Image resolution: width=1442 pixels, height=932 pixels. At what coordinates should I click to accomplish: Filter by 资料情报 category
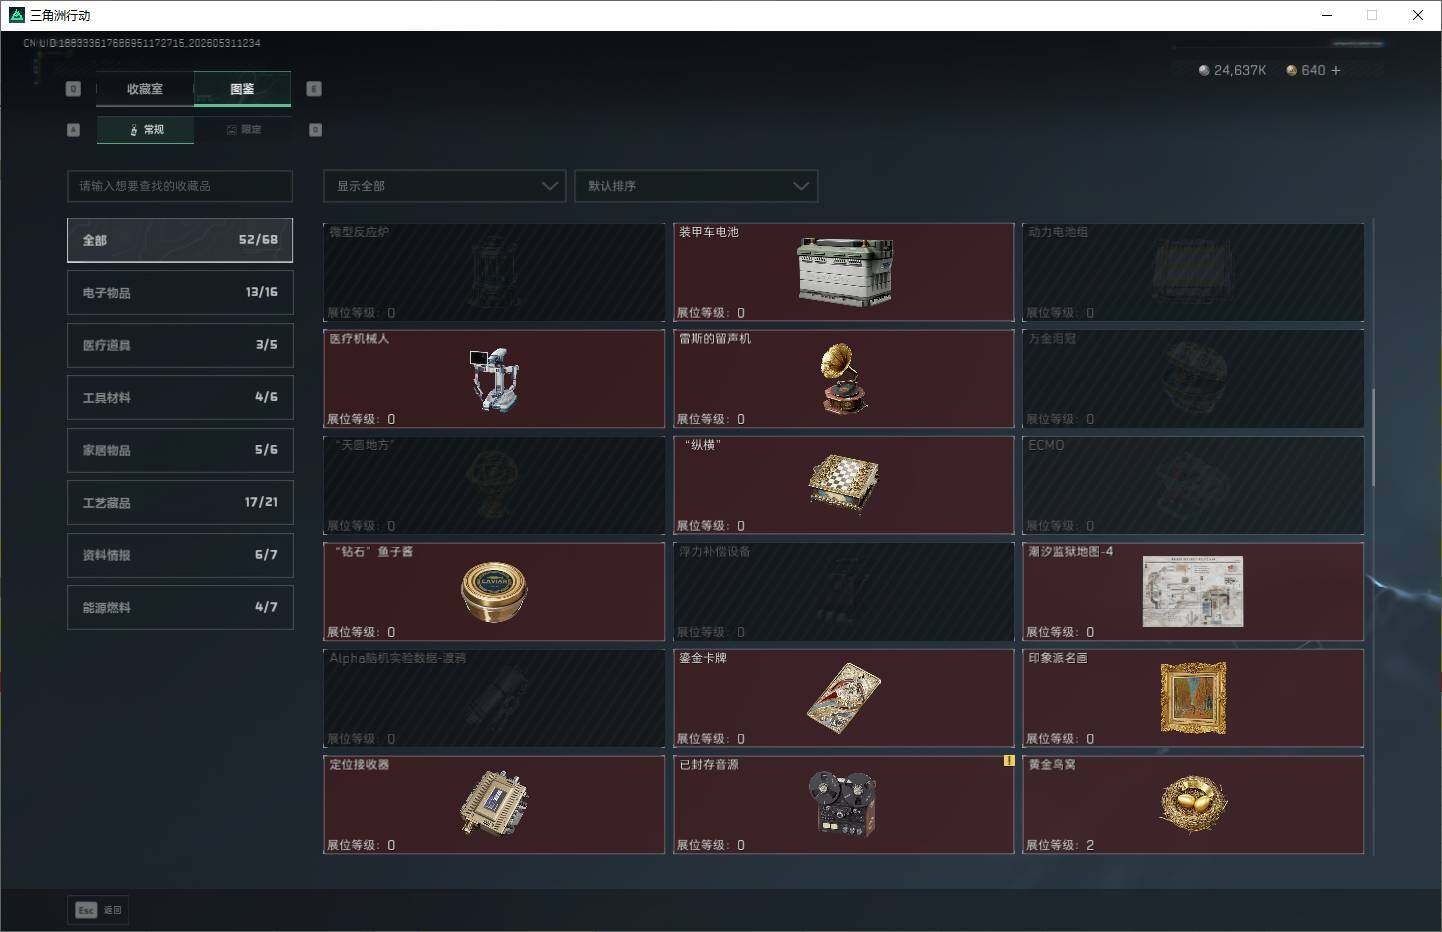coord(180,555)
